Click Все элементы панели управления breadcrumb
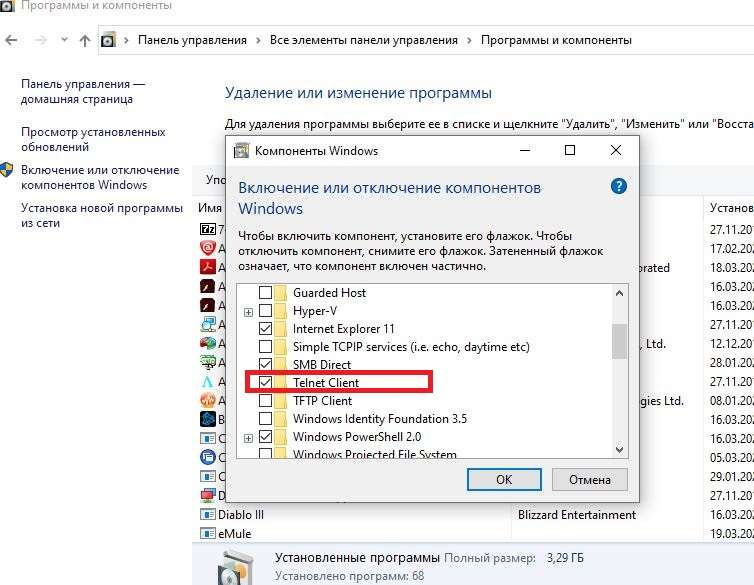The image size is (754, 585). [x=364, y=40]
